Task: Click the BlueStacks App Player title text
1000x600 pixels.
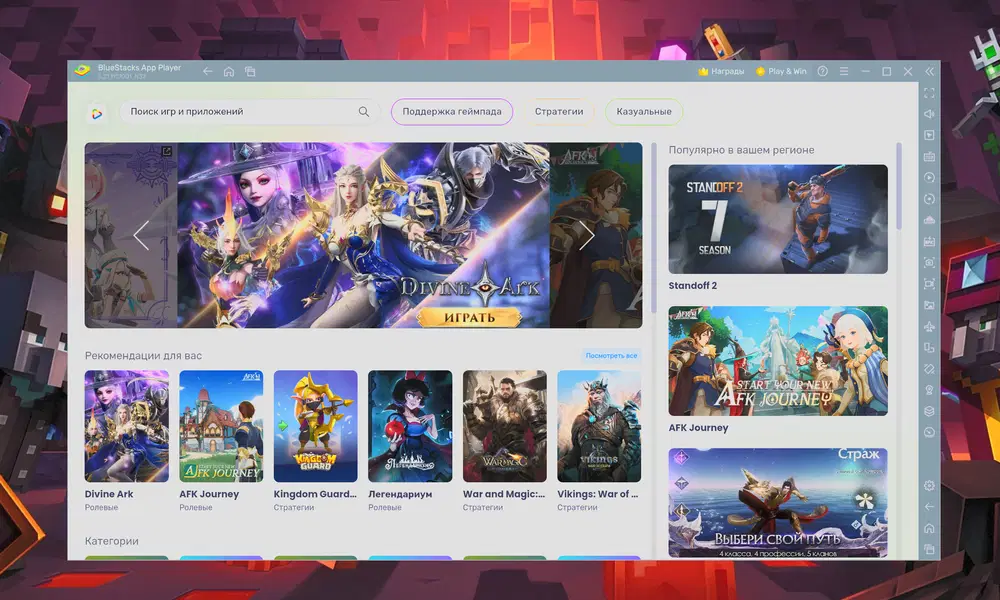Action: point(140,68)
